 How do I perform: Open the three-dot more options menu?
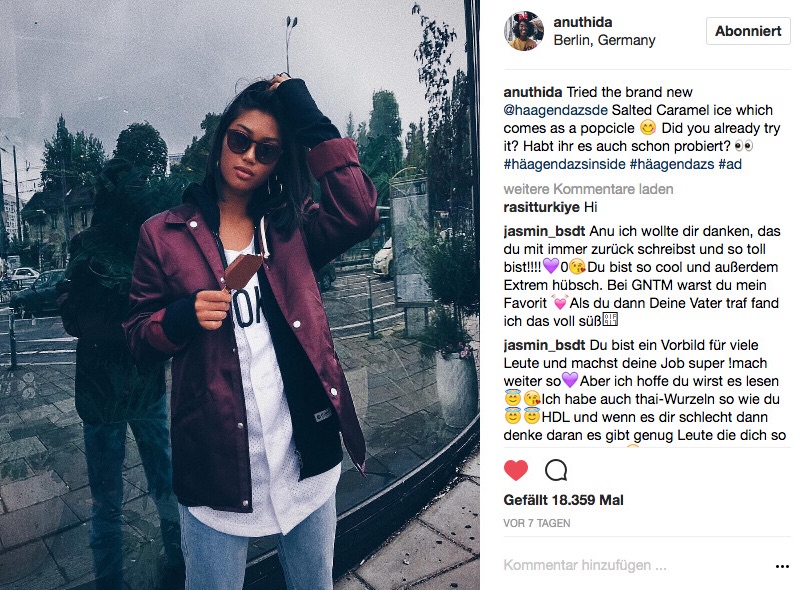(782, 566)
